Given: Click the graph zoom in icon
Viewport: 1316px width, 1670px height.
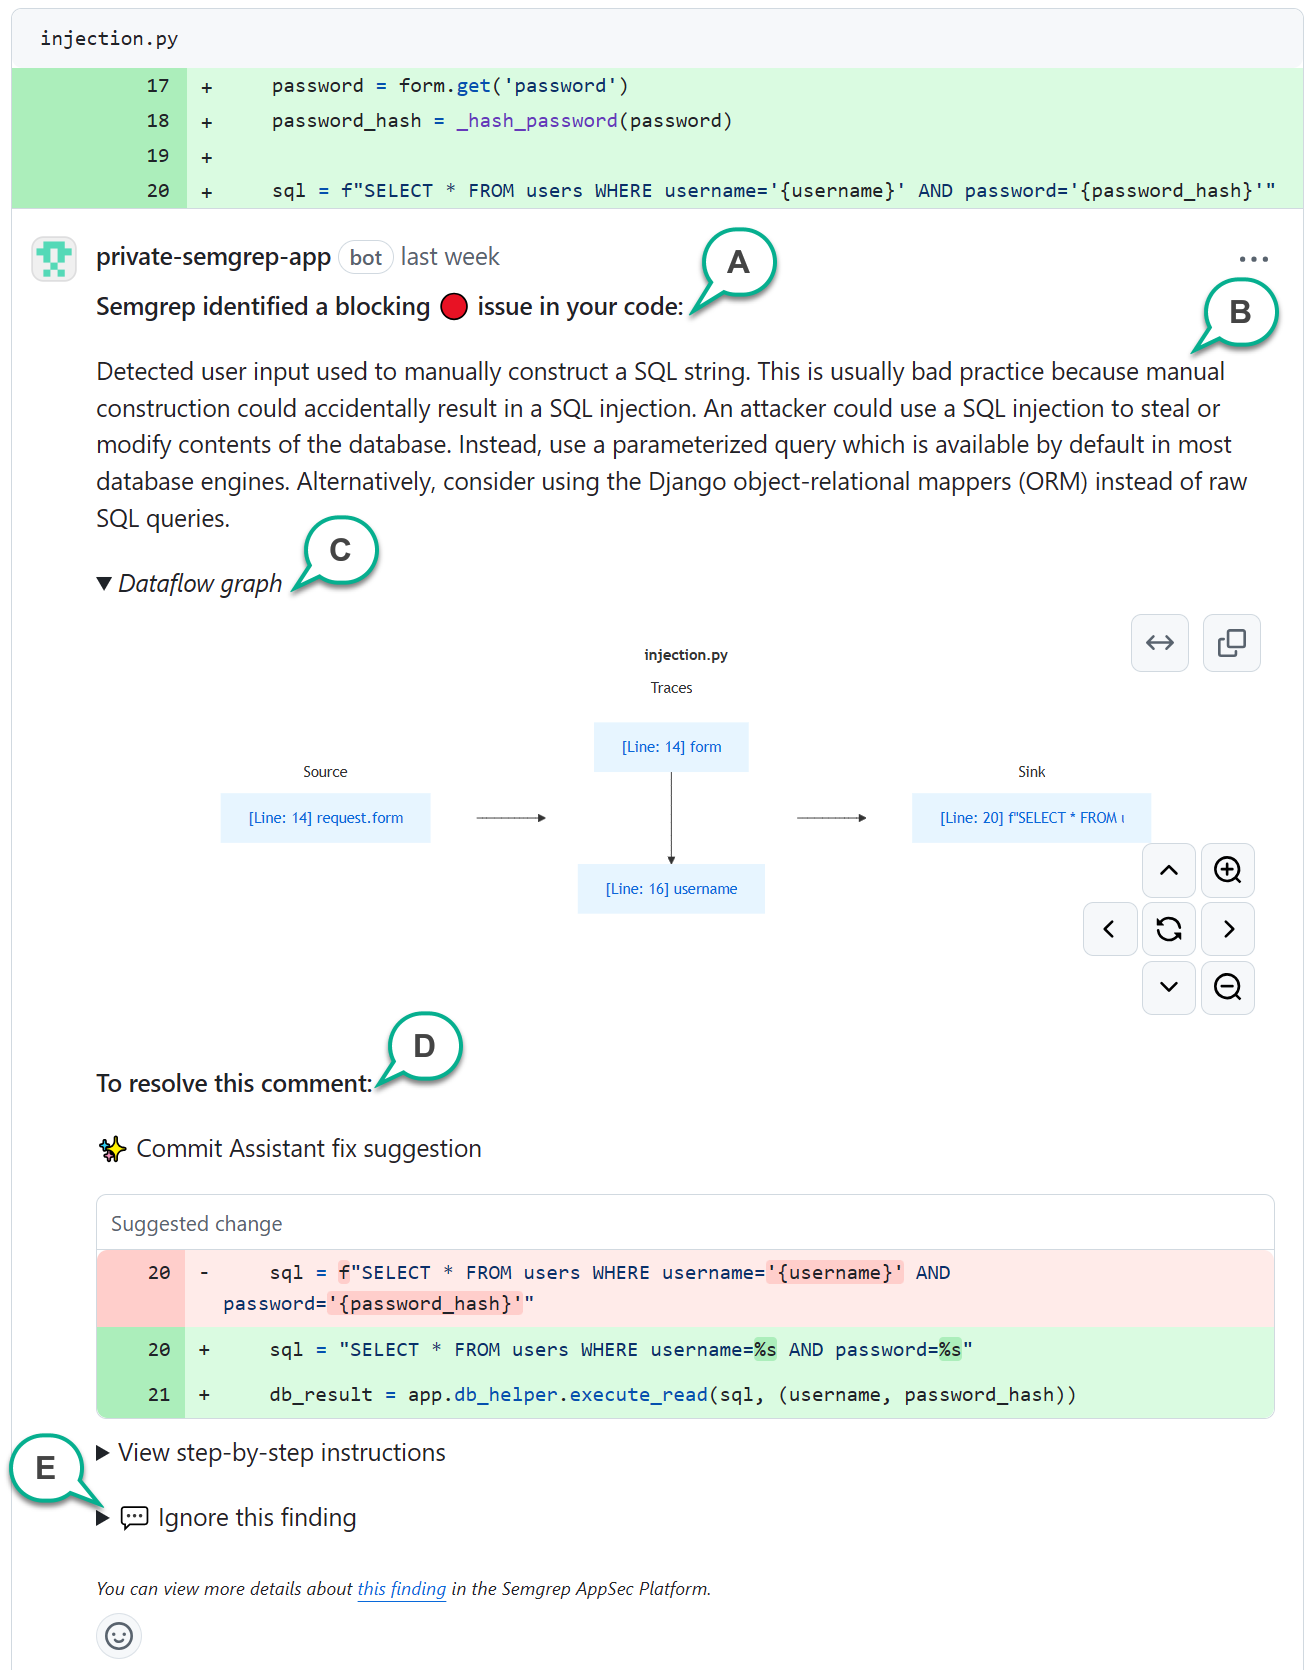Looking at the screenshot, I should [1227, 870].
